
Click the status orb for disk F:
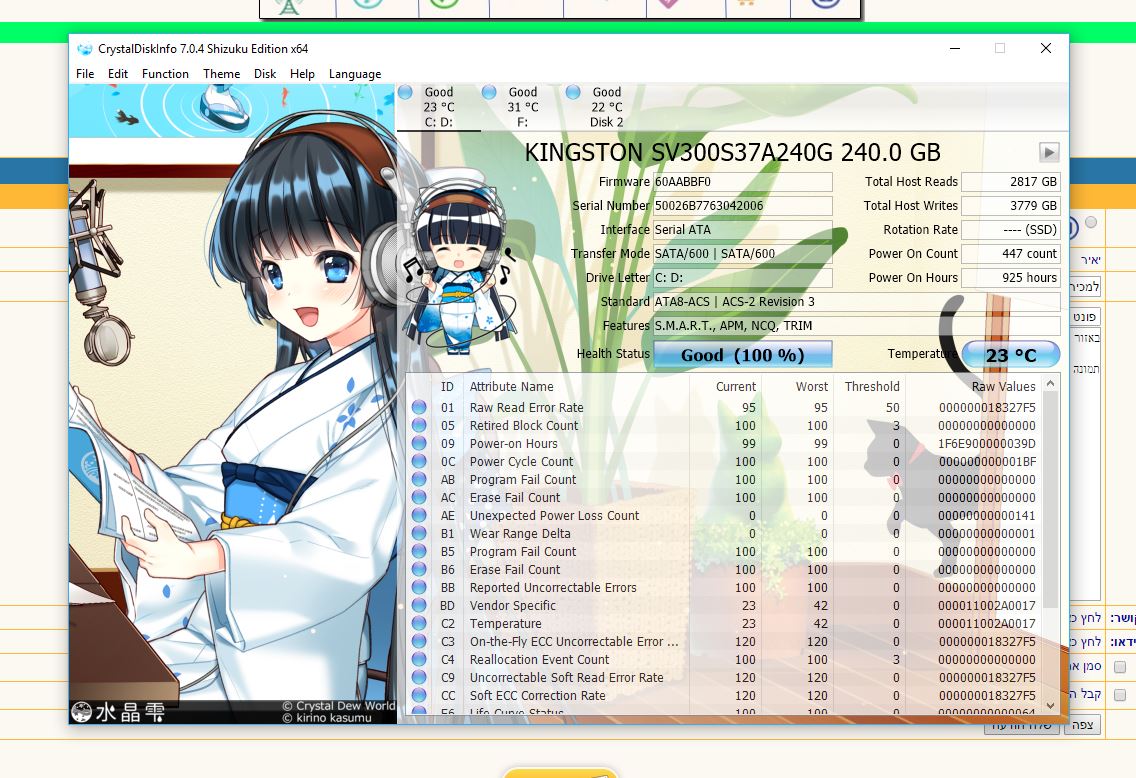point(489,93)
